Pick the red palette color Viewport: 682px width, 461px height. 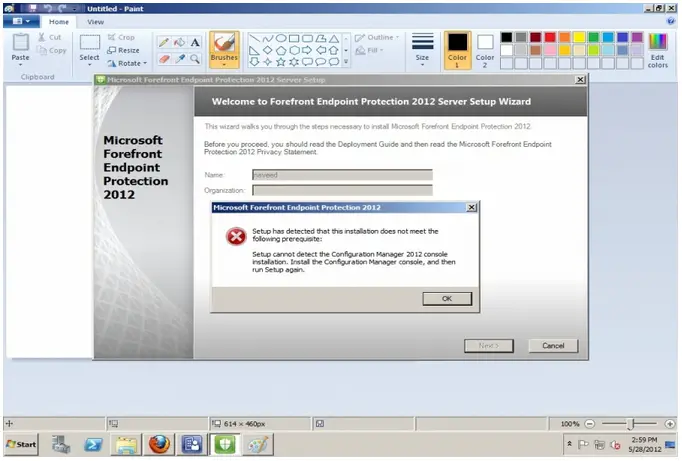pyautogui.click(x=550, y=37)
